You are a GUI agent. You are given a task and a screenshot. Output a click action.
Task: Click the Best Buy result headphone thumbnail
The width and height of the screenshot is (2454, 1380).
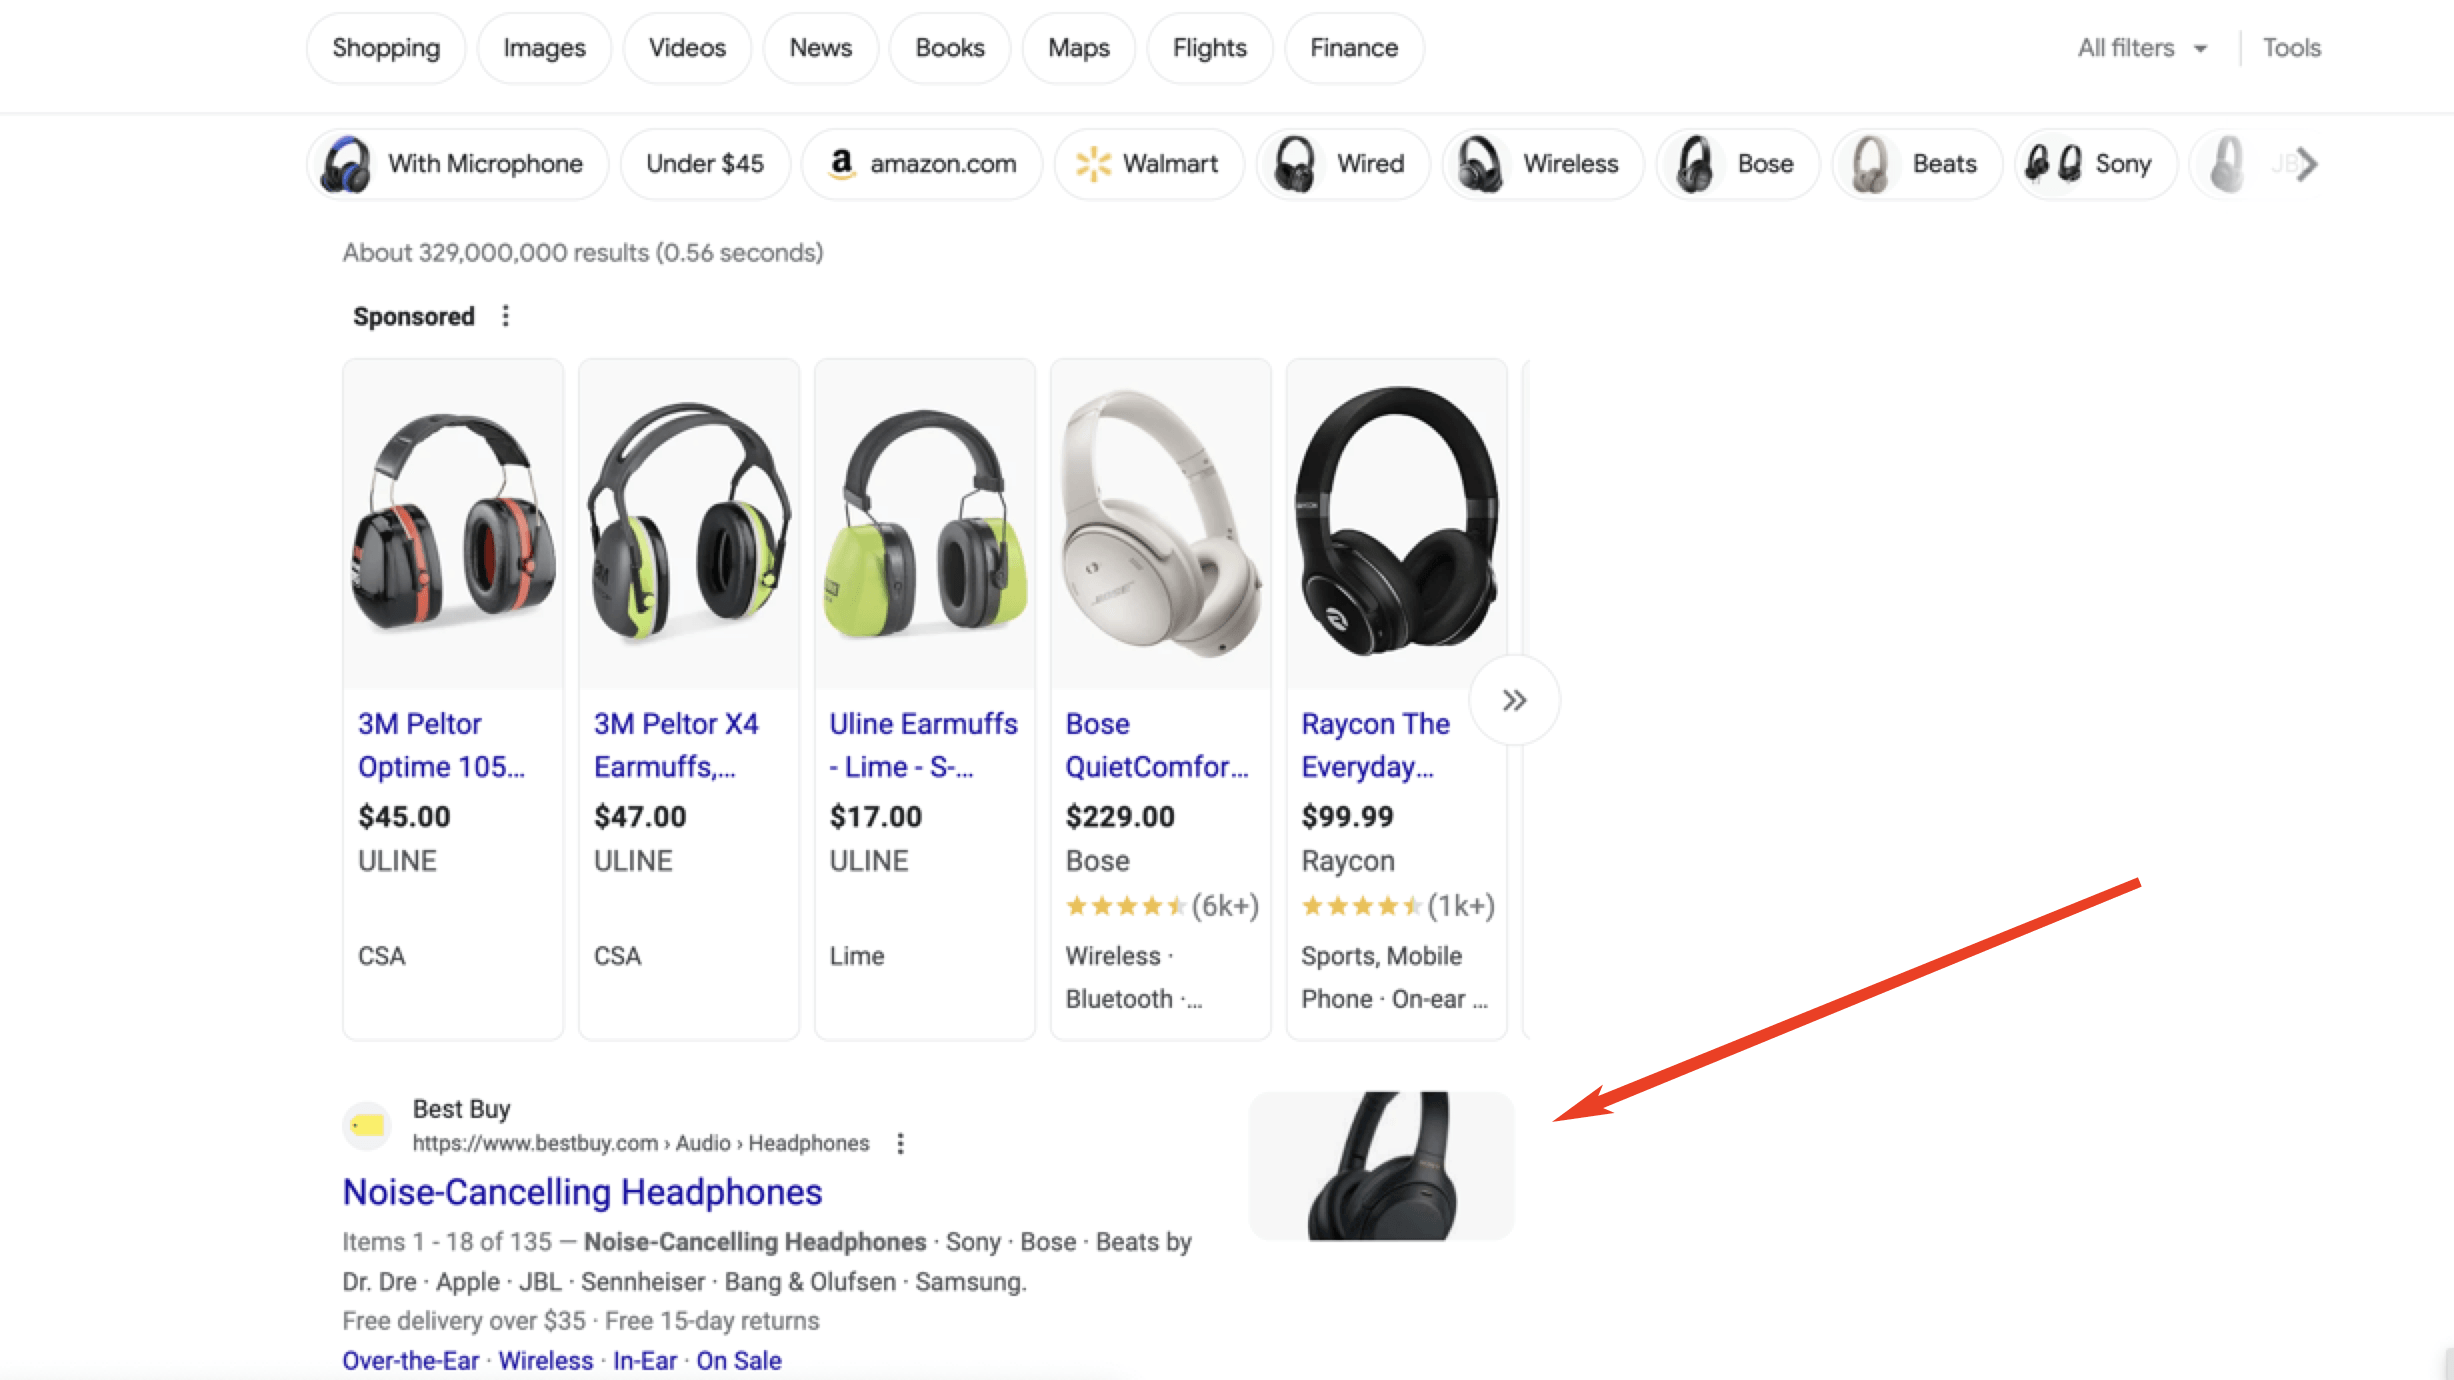click(x=1382, y=1166)
